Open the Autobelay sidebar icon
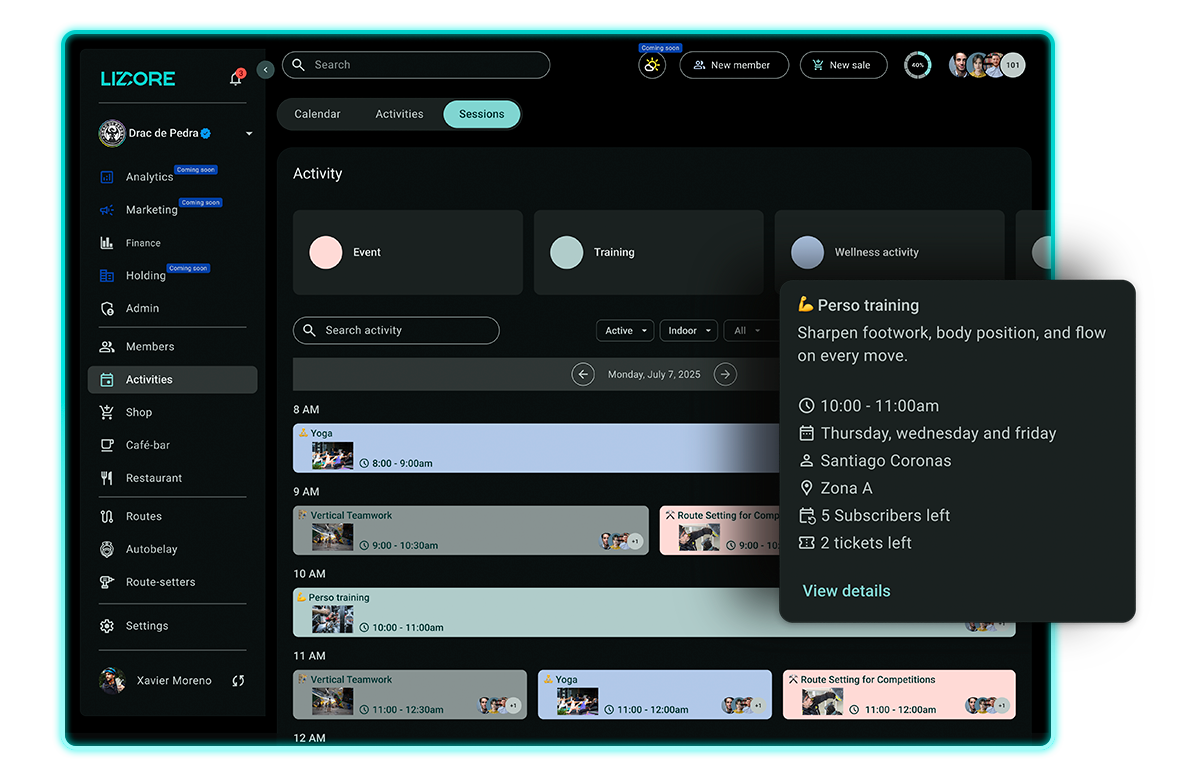 [107, 549]
